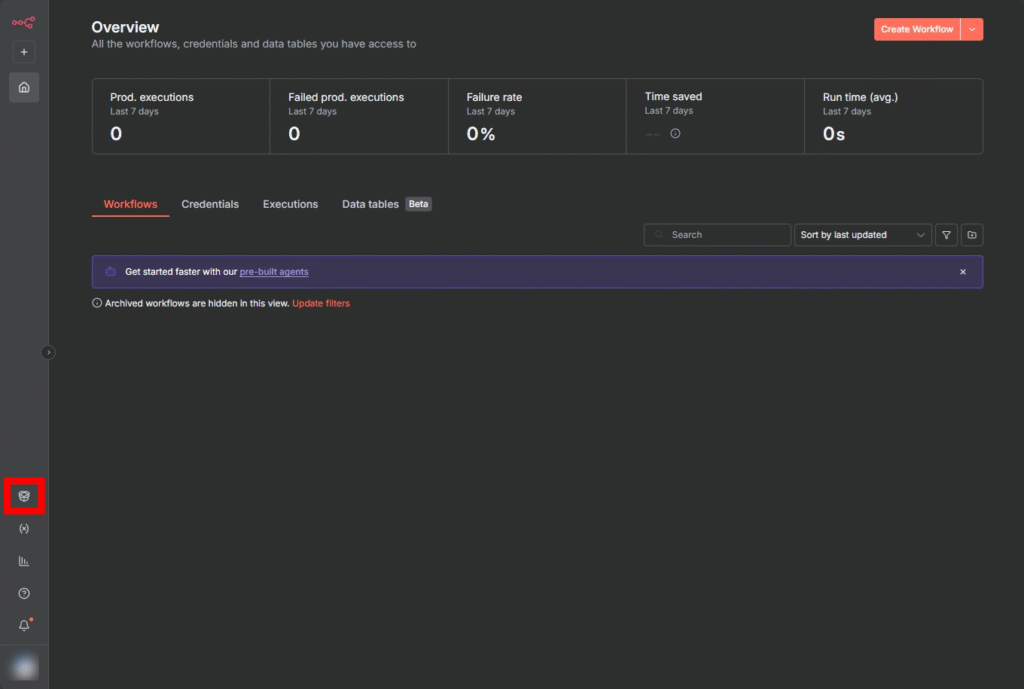Click the plus icon in the sidebar

point(24,52)
